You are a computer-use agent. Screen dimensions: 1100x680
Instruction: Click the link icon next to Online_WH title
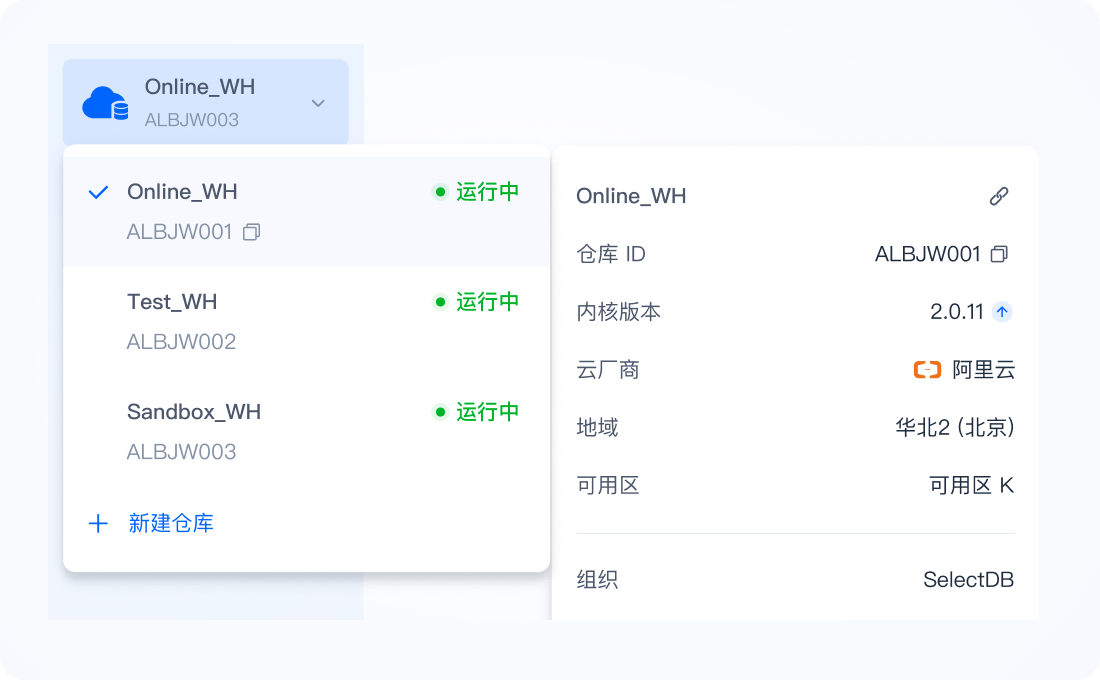1000,196
